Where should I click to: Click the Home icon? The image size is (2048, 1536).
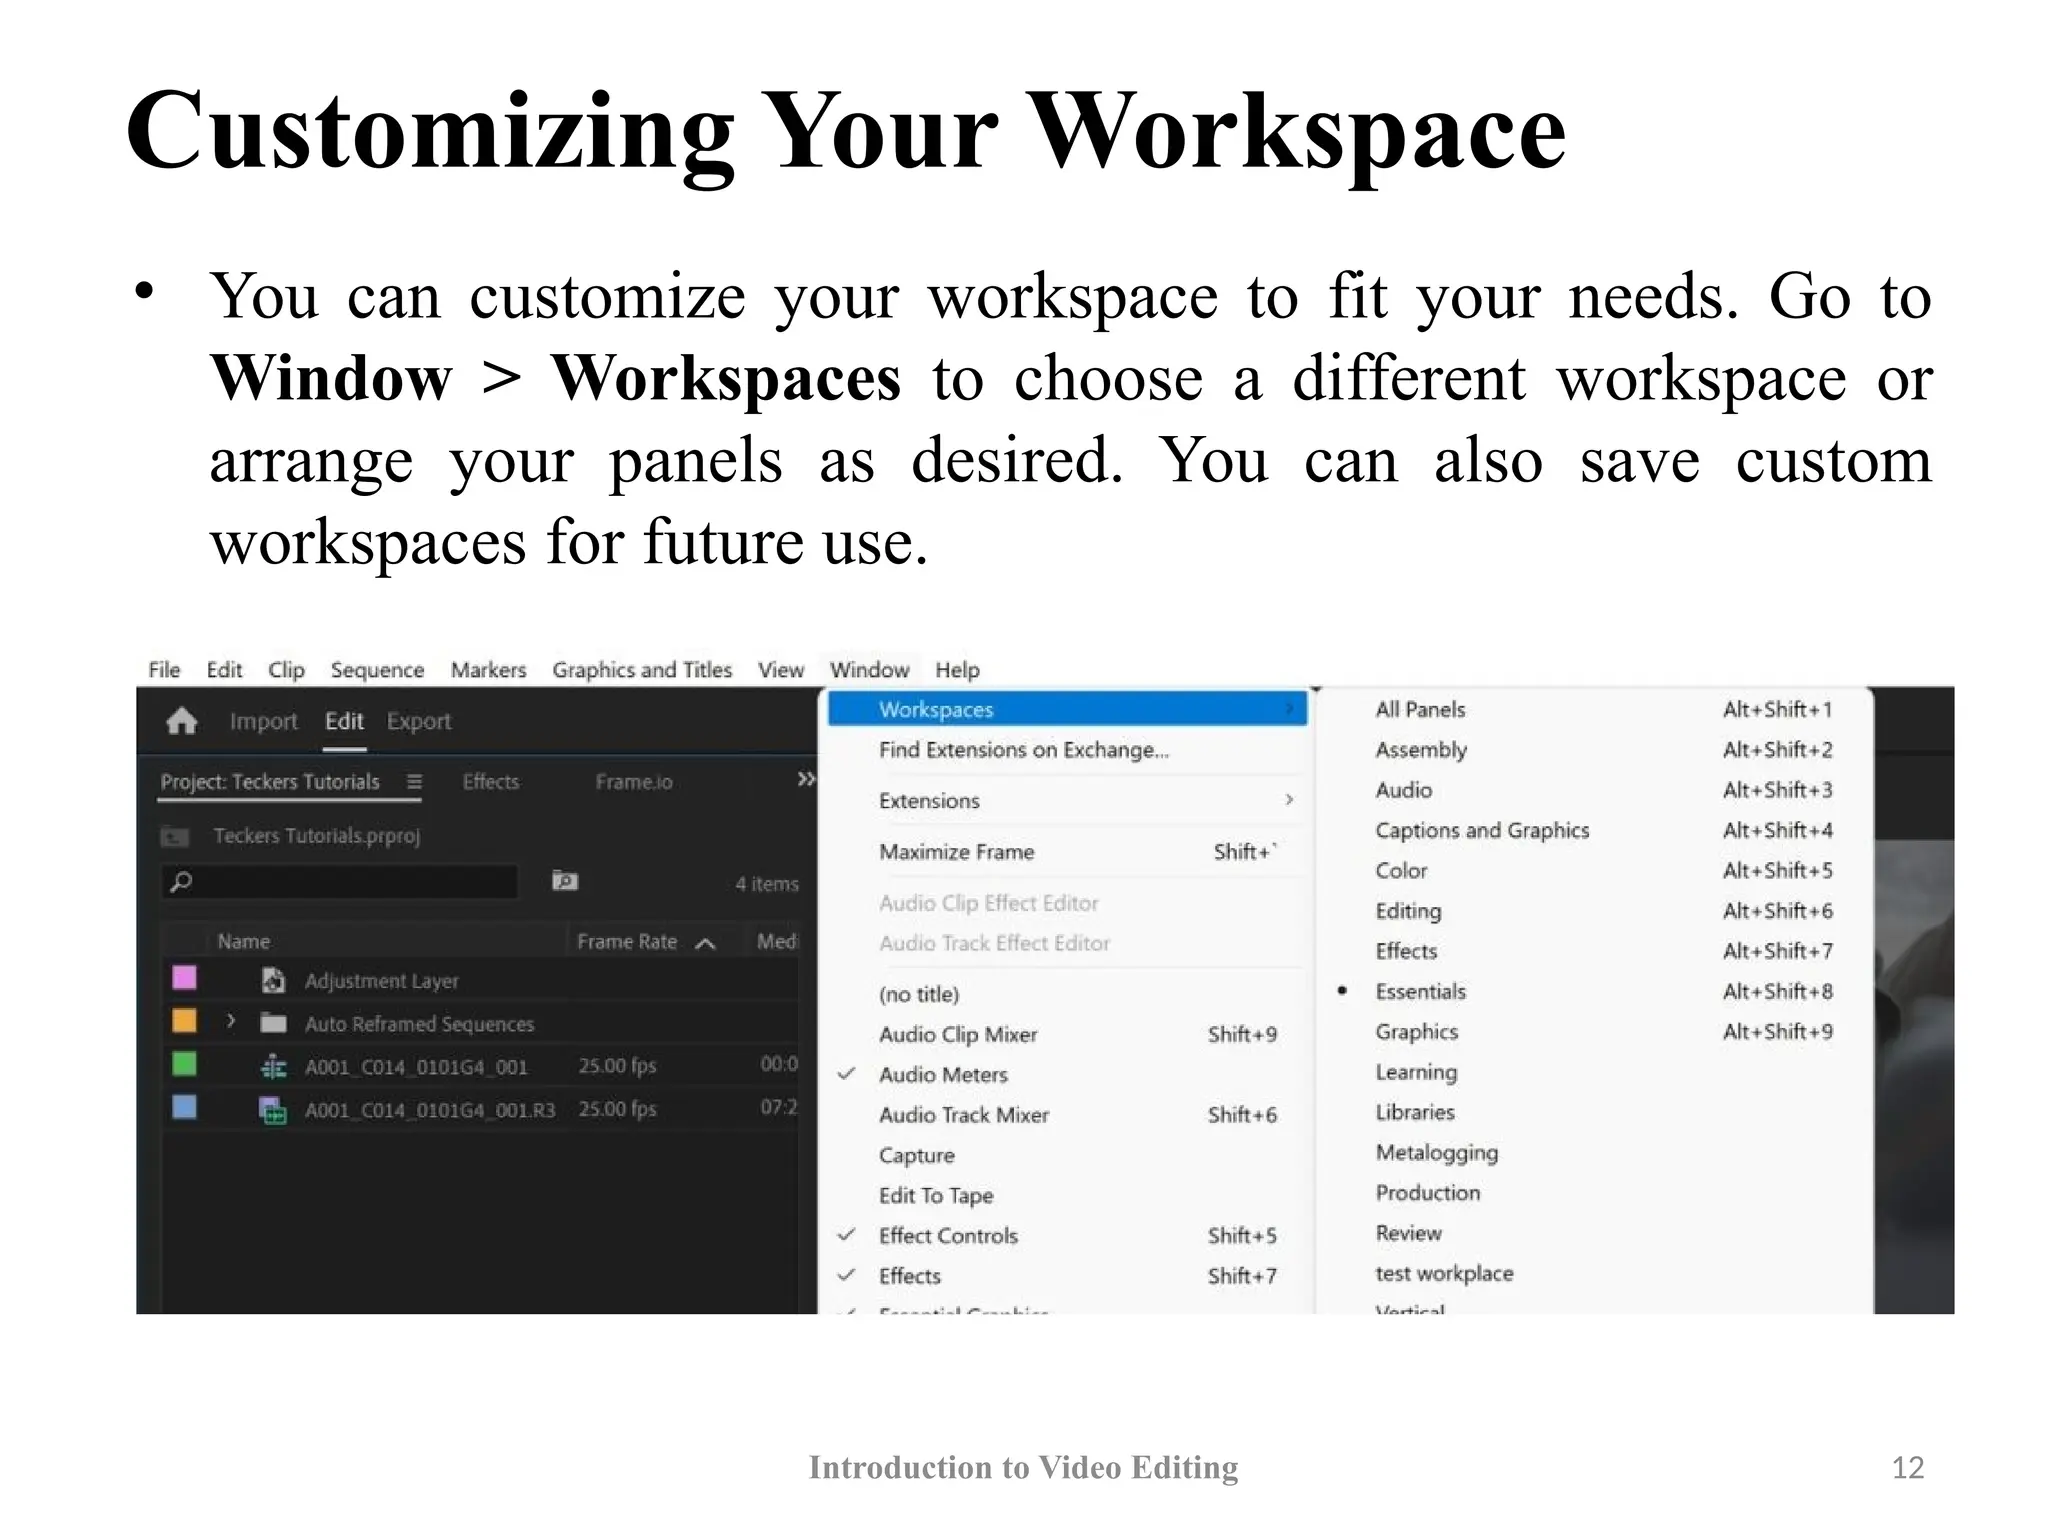coord(181,721)
